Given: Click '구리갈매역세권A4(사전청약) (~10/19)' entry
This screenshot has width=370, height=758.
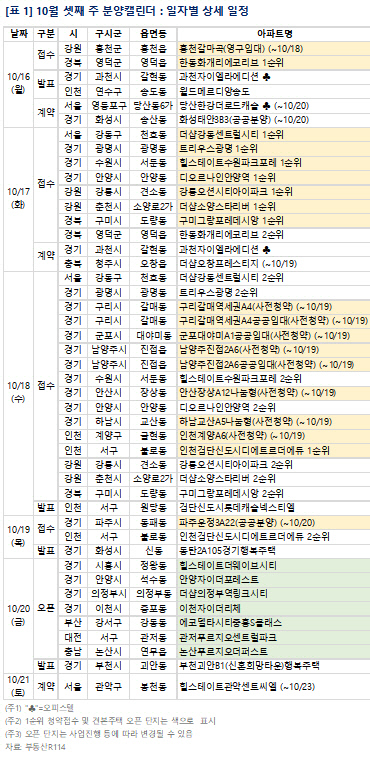Looking at the screenshot, I should (x=254, y=306).
